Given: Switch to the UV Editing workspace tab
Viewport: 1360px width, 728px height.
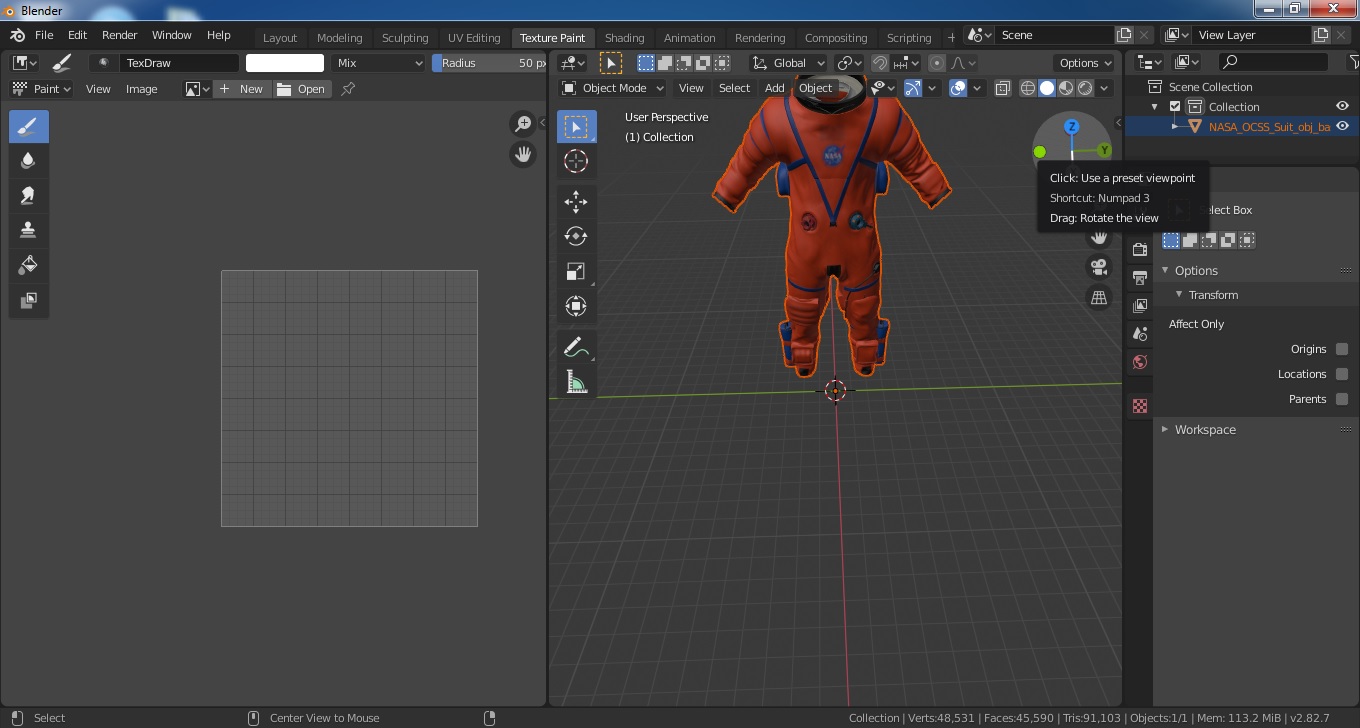Looking at the screenshot, I should click(474, 38).
